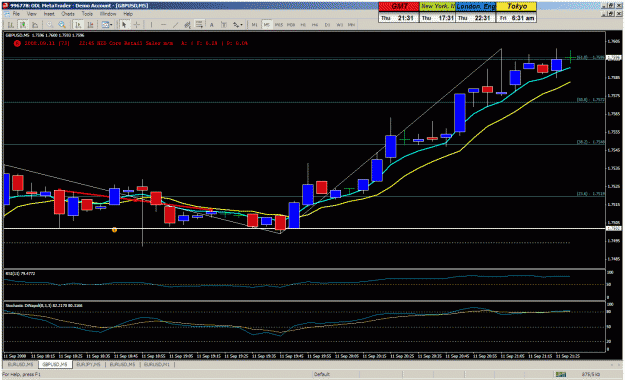Switch to M15 timeframe

278,25
